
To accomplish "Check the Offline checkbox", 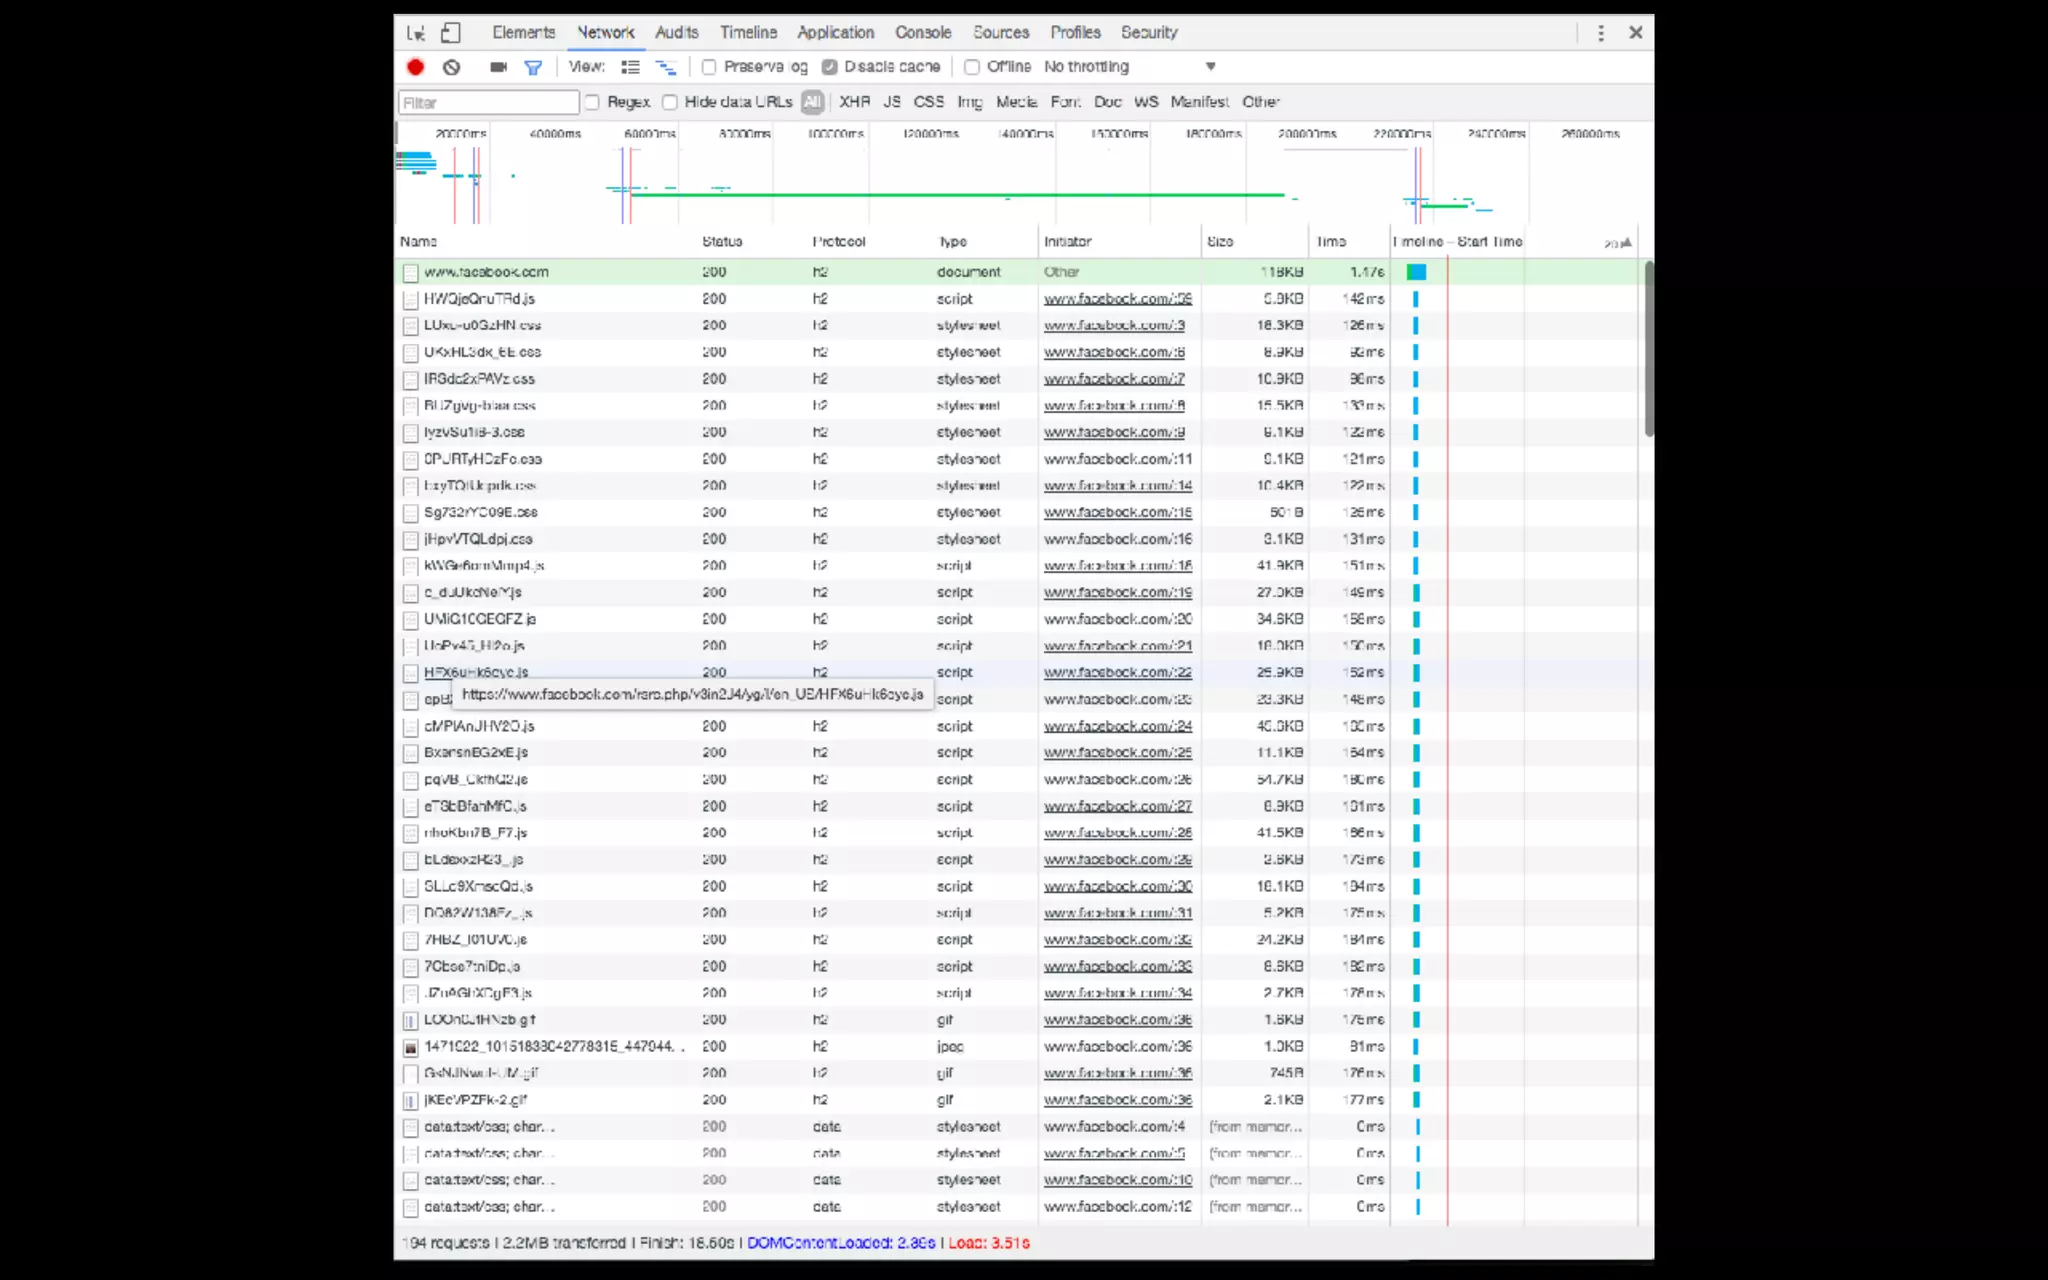I will [x=971, y=67].
